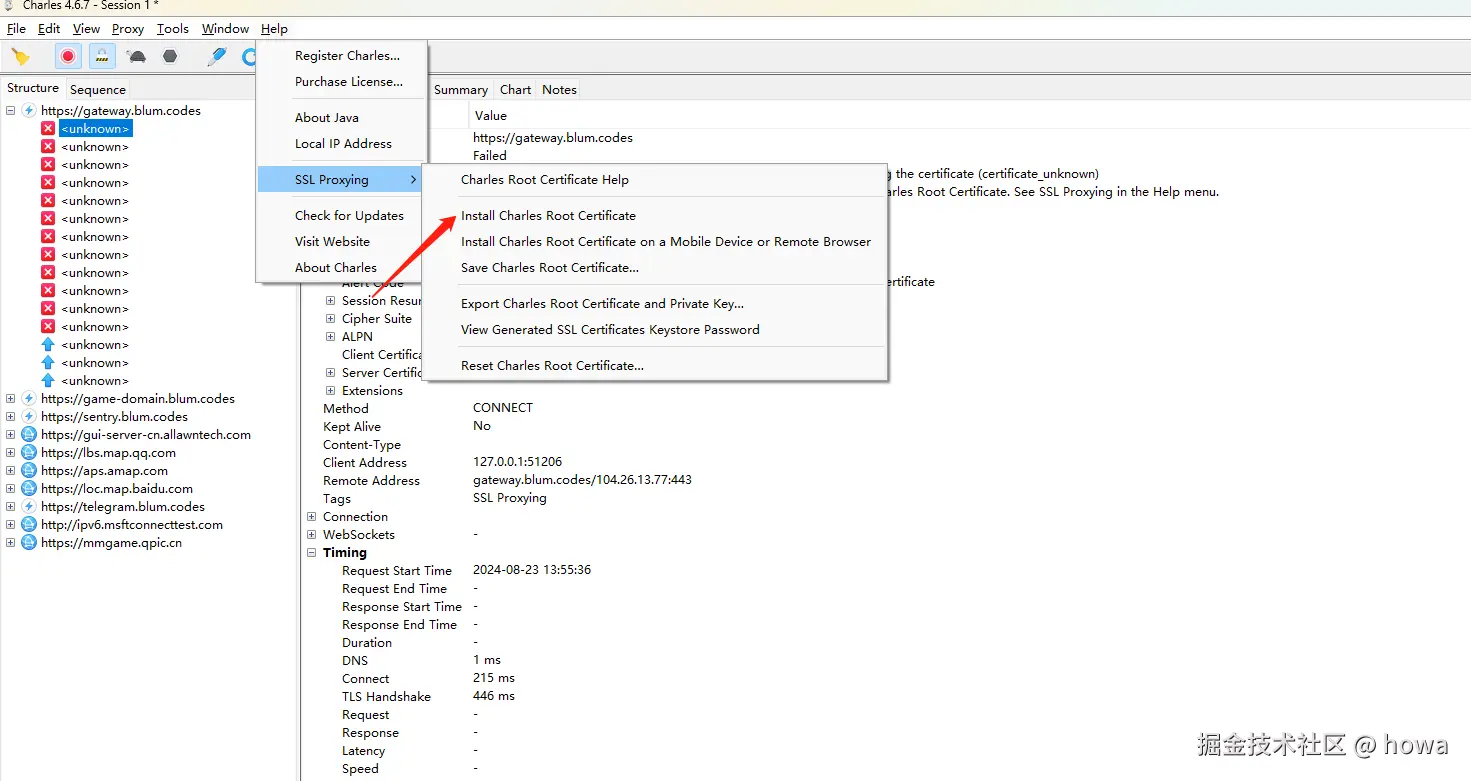Open the File menu
Image resolution: width=1471 pixels, height=781 pixels.
click(x=16, y=29)
